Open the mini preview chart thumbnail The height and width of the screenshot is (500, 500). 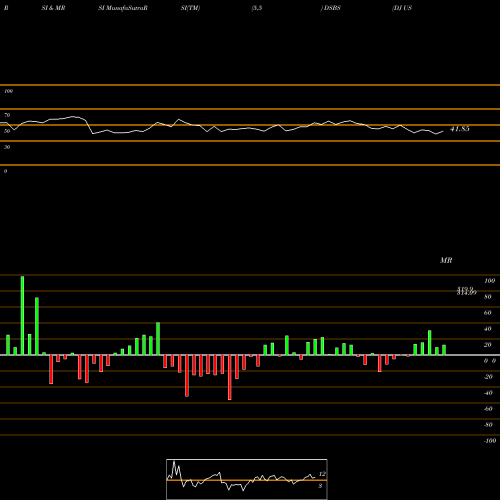247,479
